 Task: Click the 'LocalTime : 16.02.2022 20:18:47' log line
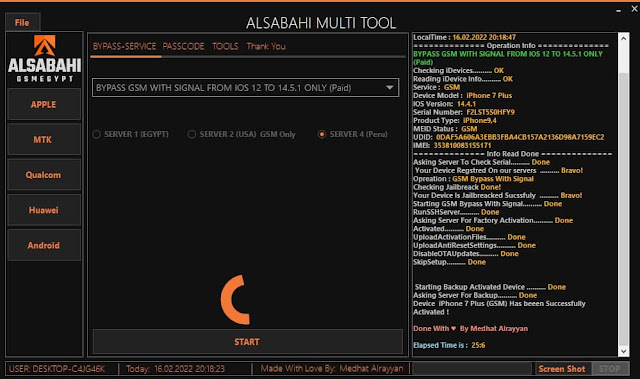click(x=464, y=37)
